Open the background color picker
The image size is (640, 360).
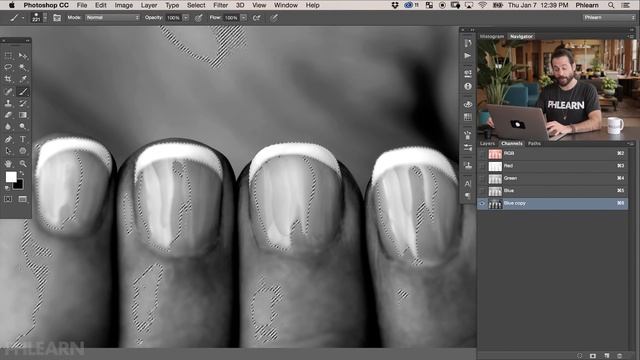[x=19, y=185]
